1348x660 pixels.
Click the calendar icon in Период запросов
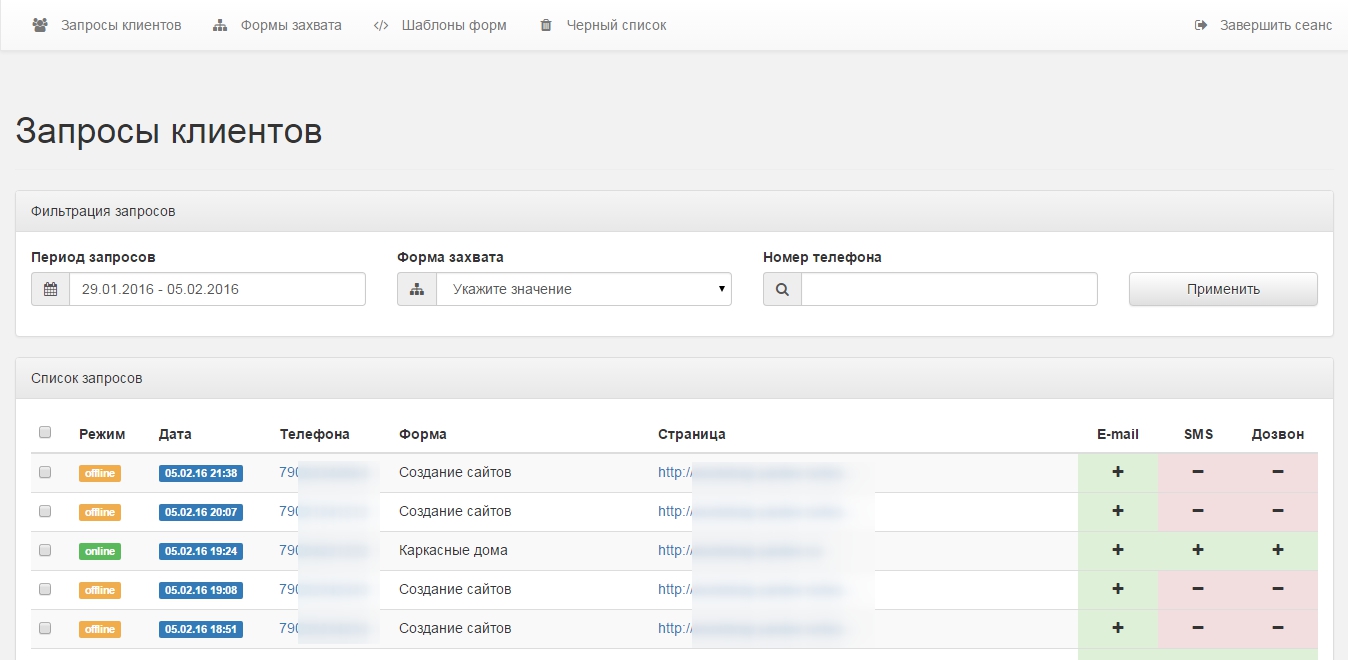click(x=50, y=289)
